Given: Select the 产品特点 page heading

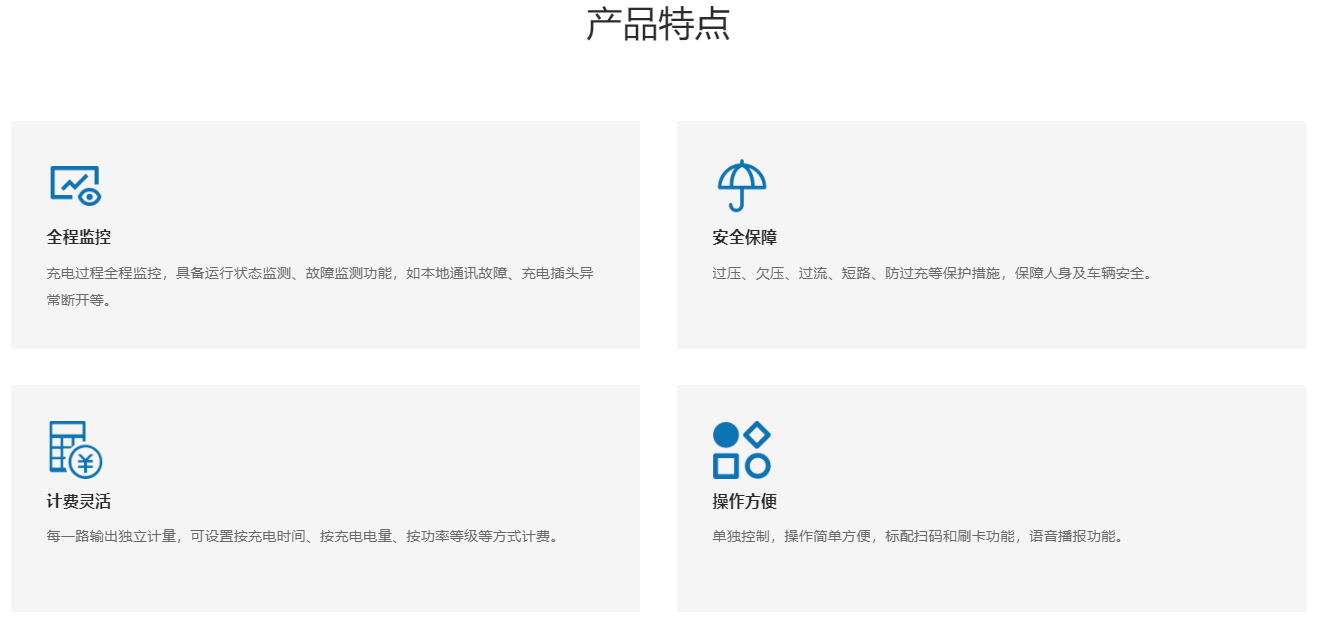Looking at the screenshot, I should tap(658, 24).
